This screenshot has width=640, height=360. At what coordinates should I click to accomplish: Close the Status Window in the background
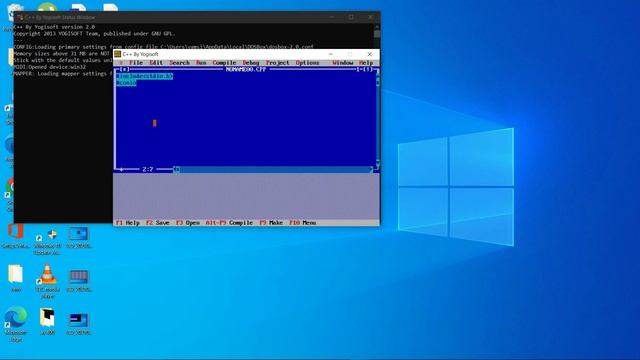pos(370,17)
